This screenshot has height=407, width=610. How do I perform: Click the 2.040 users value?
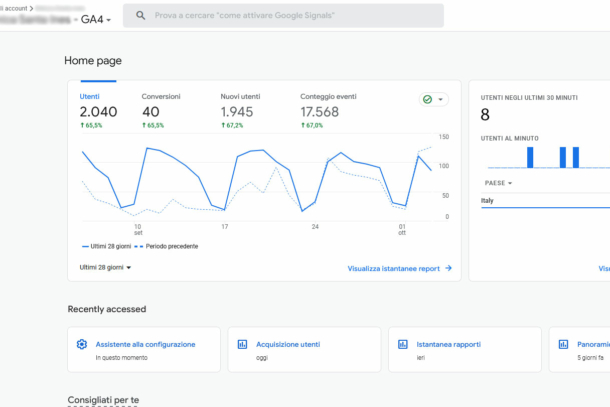point(98,112)
